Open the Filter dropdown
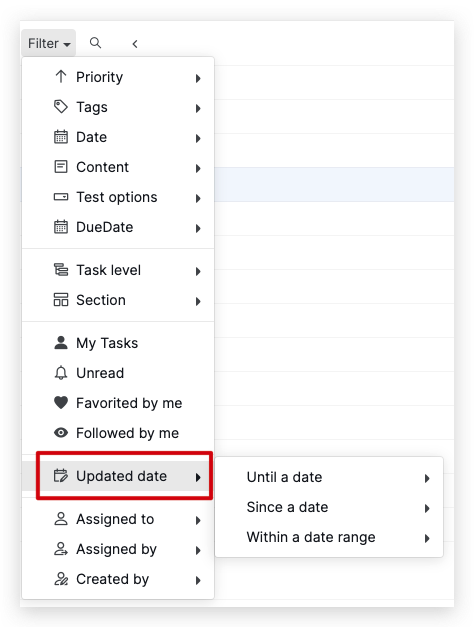This screenshot has width=474, height=627. point(49,43)
